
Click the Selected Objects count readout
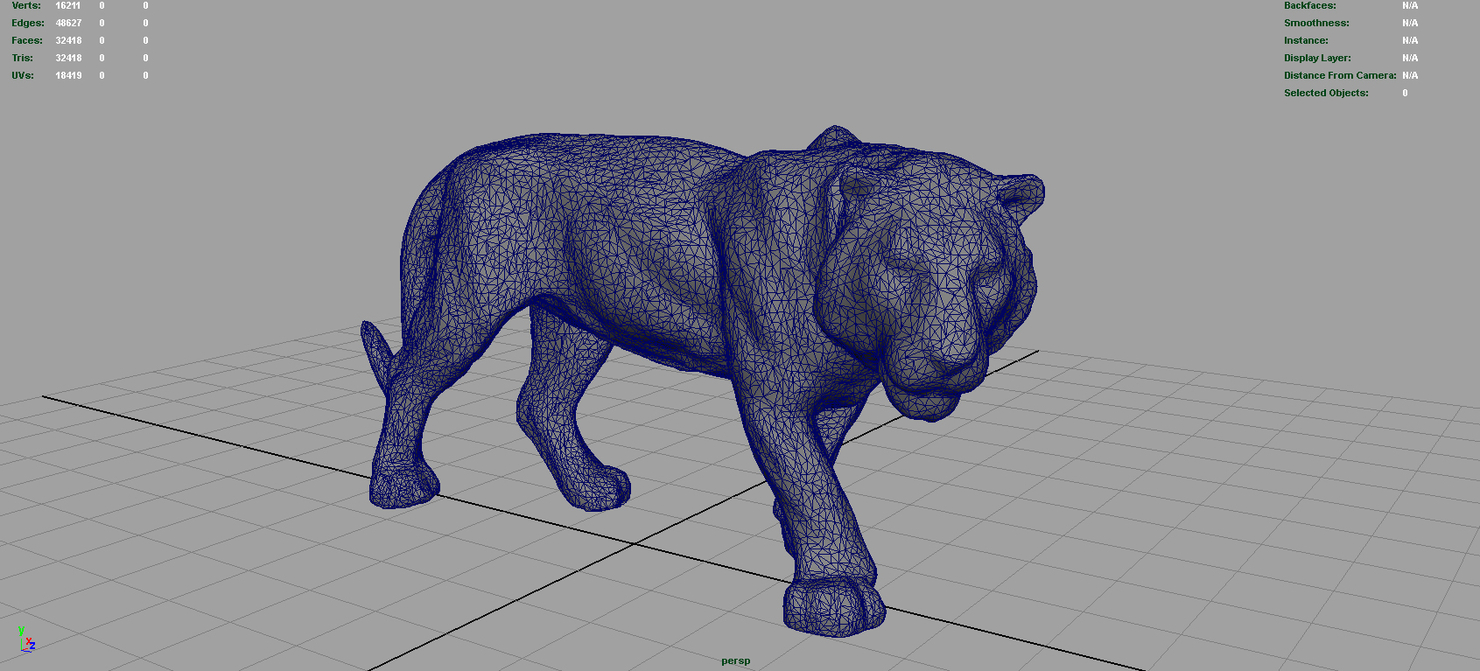pos(1404,92)
